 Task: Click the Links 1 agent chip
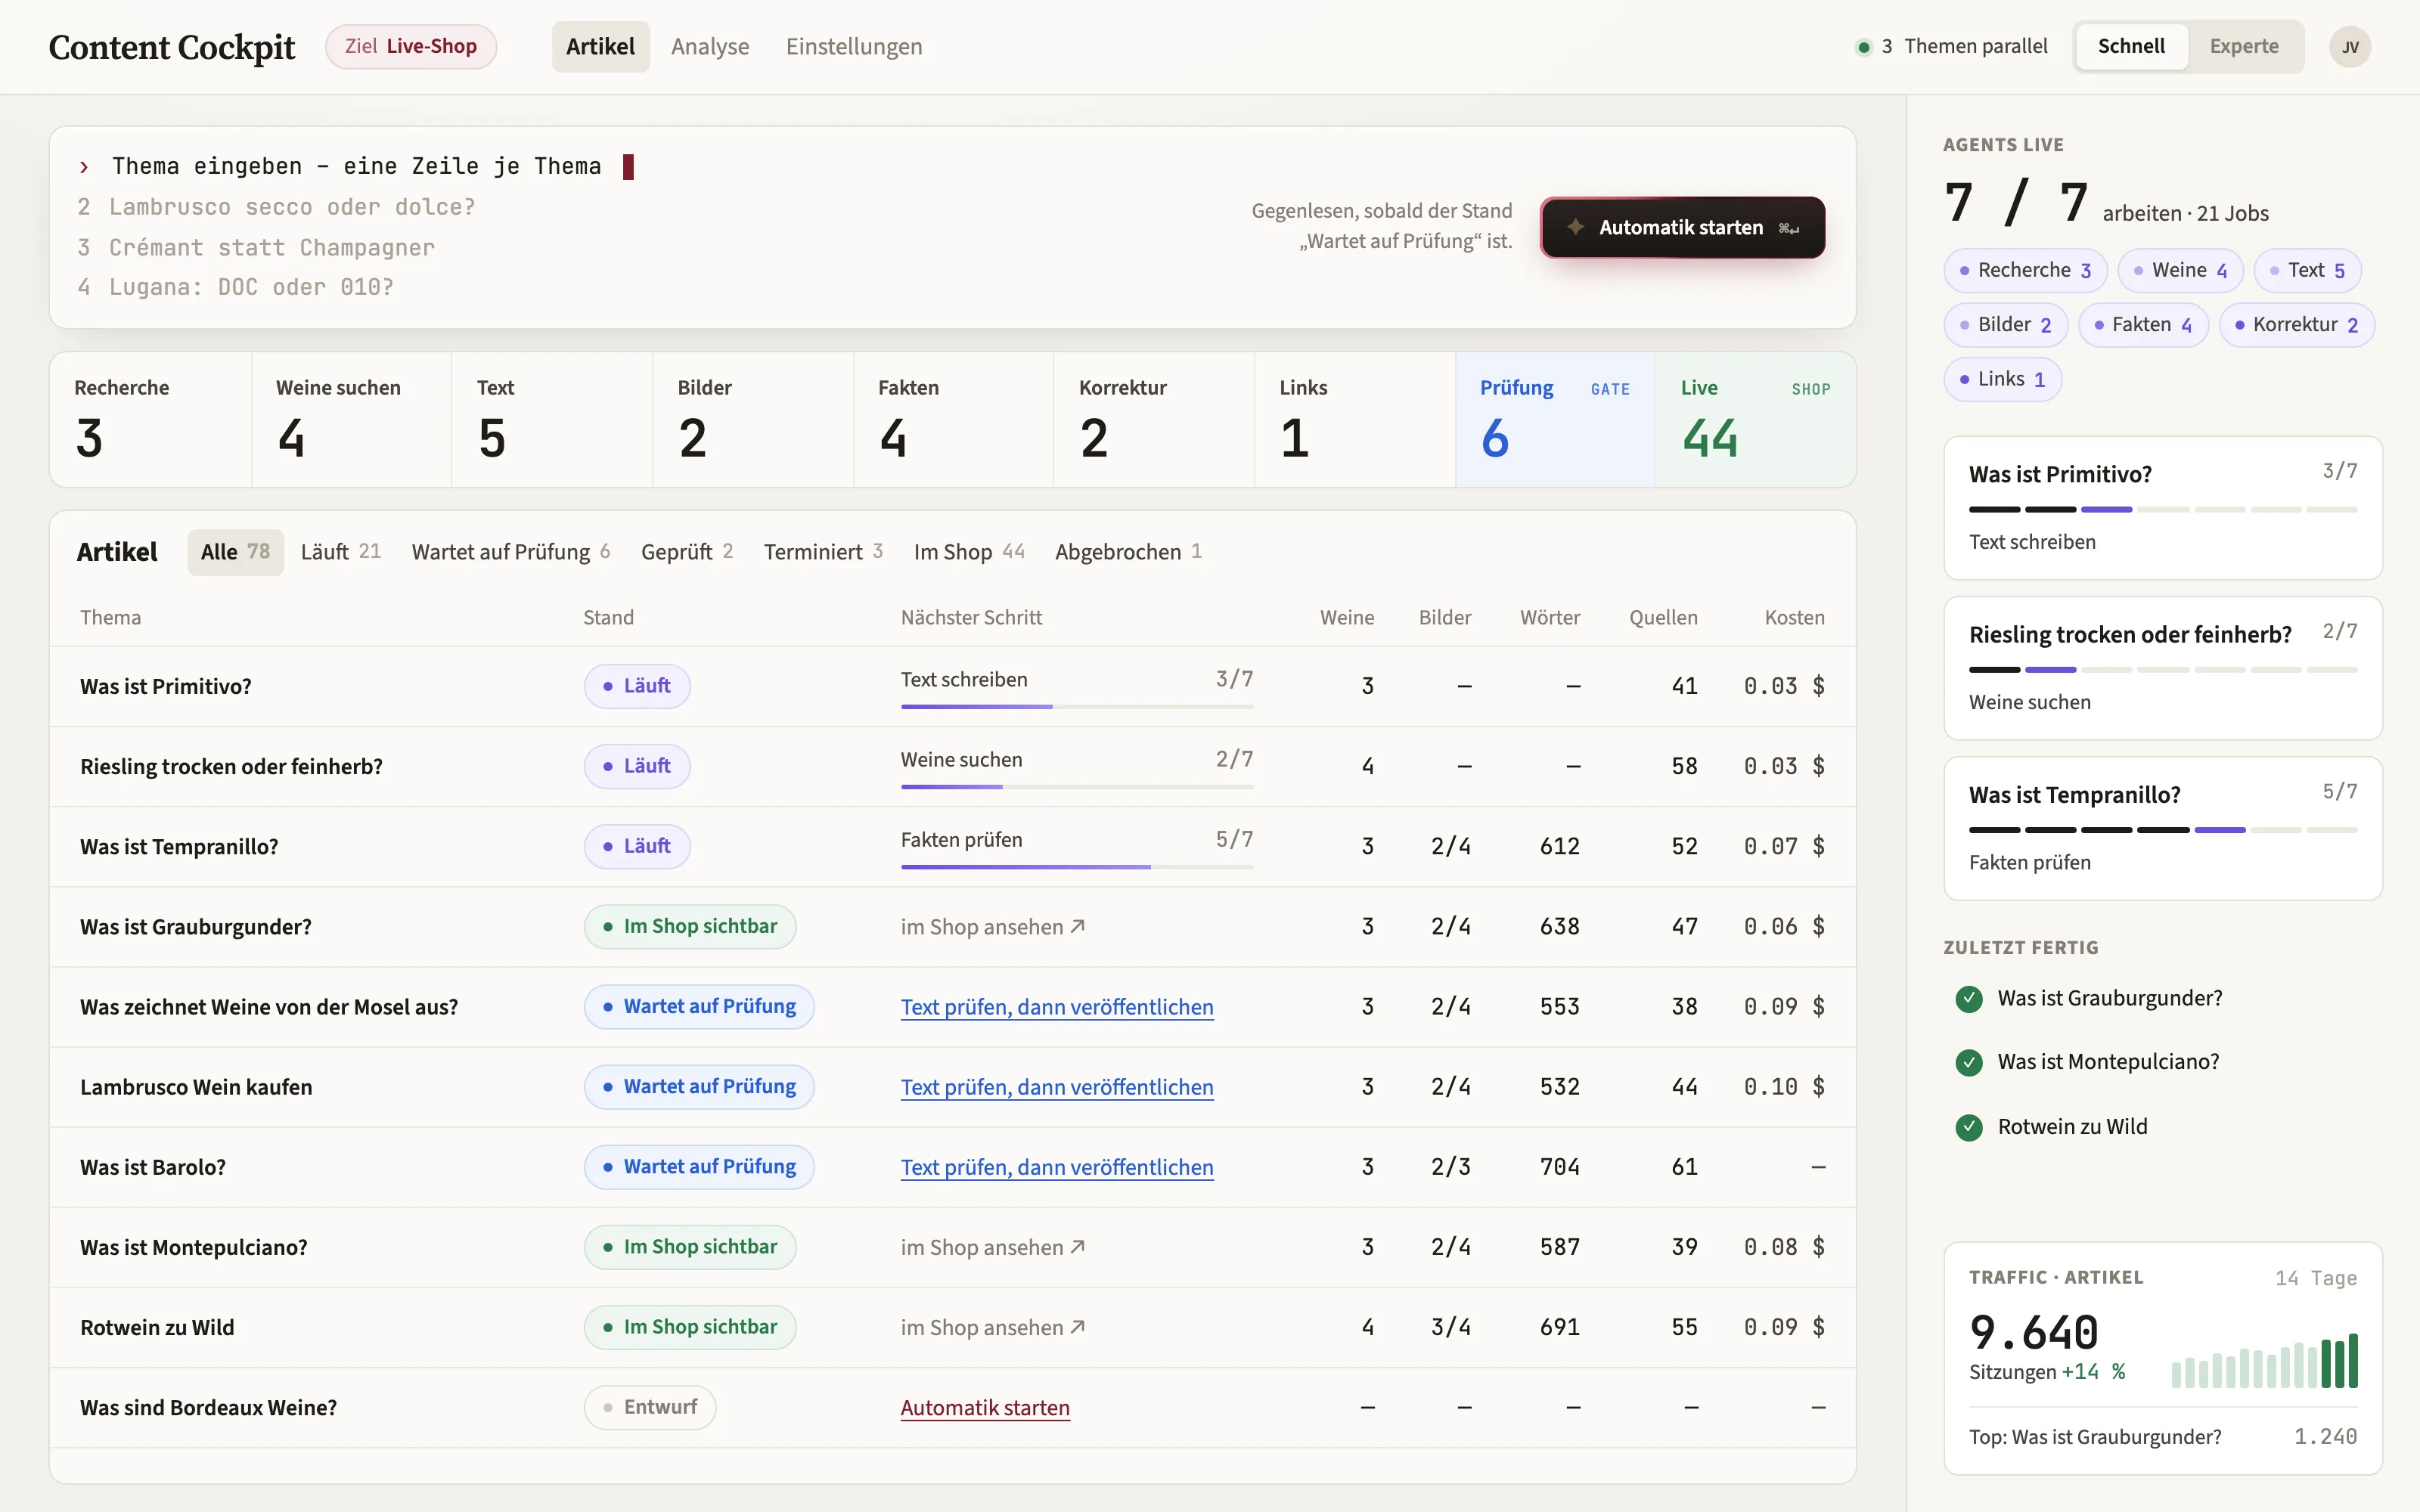[2002, 380]
